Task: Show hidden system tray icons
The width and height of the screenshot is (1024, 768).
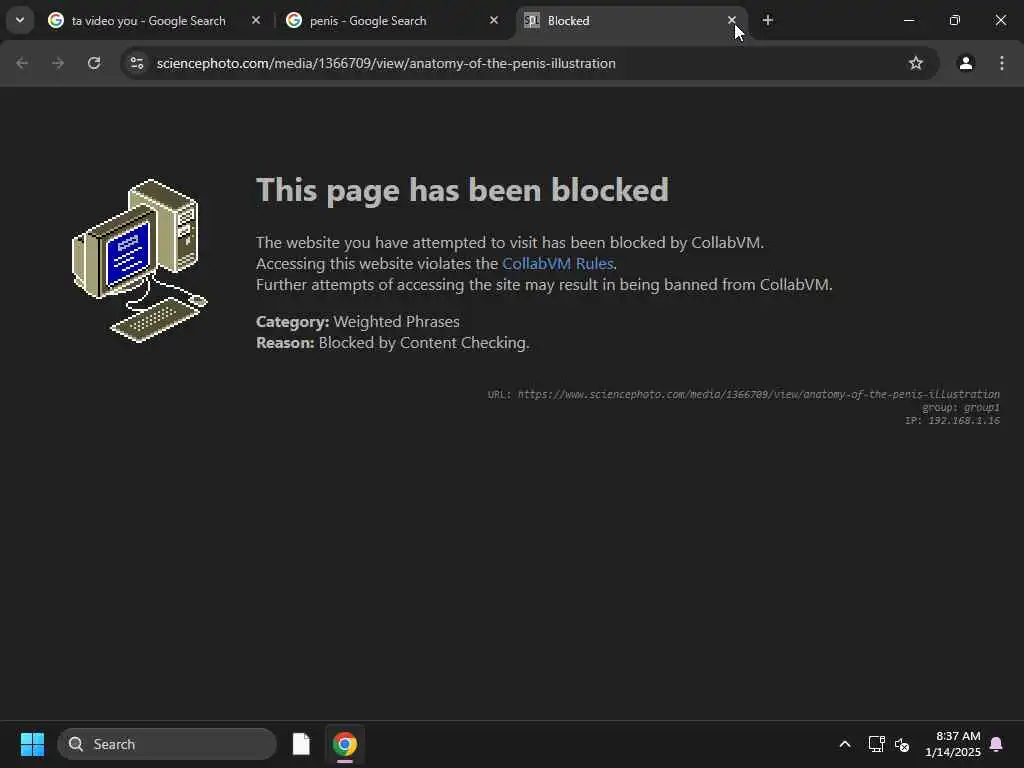Action: [x=844, y=744]
